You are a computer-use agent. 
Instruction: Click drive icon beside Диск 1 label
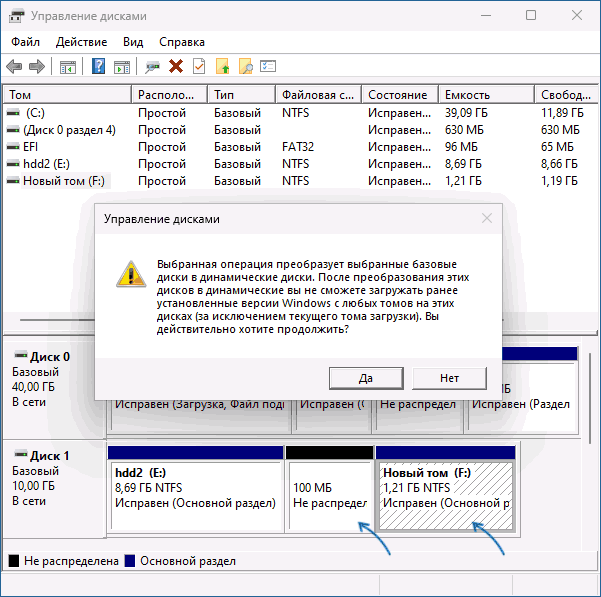click(x=21, y=454)
